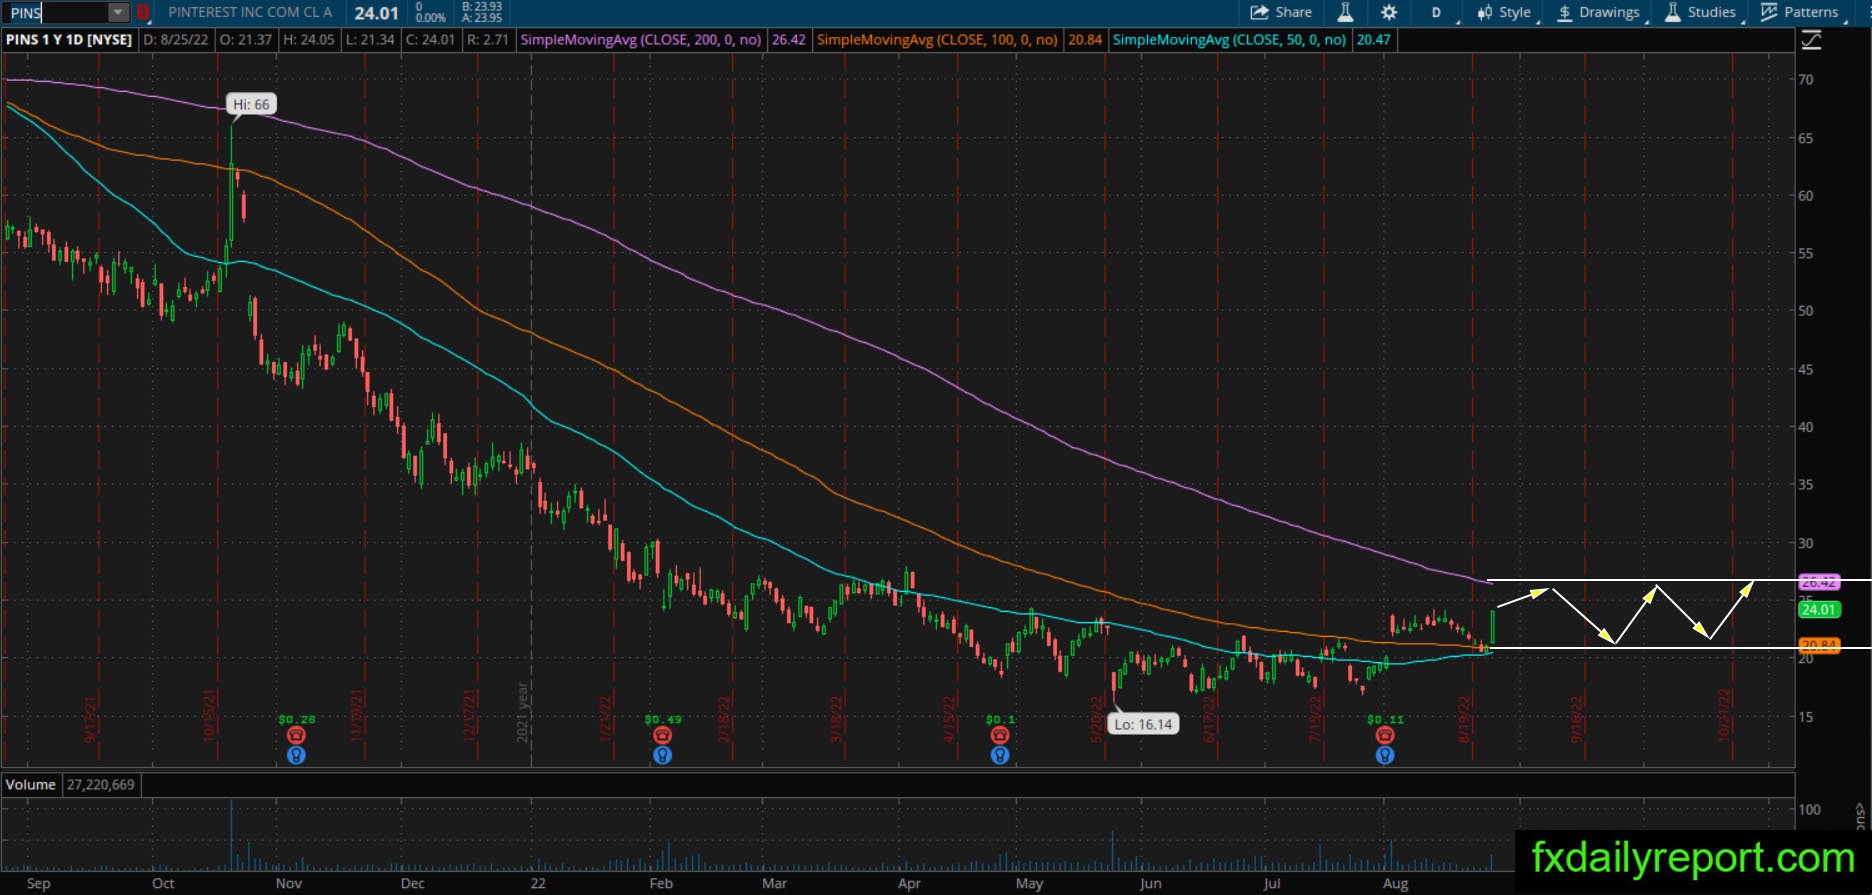This screenshot has height=895, width=1872.
Task: Click the drawing set icon above price axis
Action: point(1811,40)
